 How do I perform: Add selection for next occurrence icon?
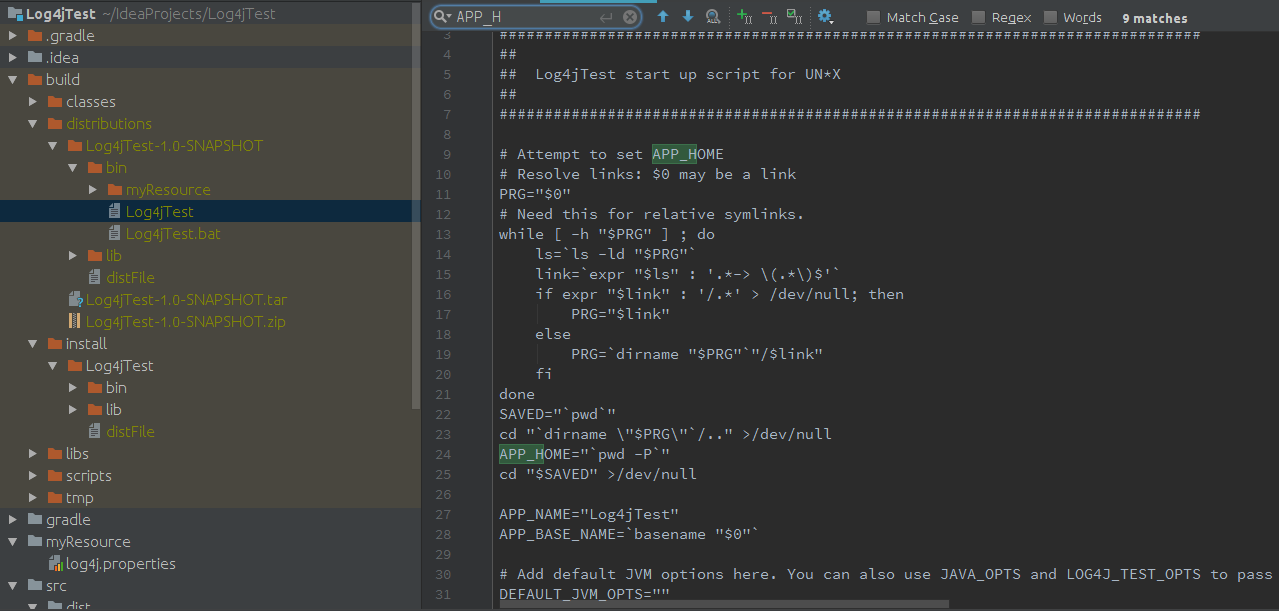[744, 17]
